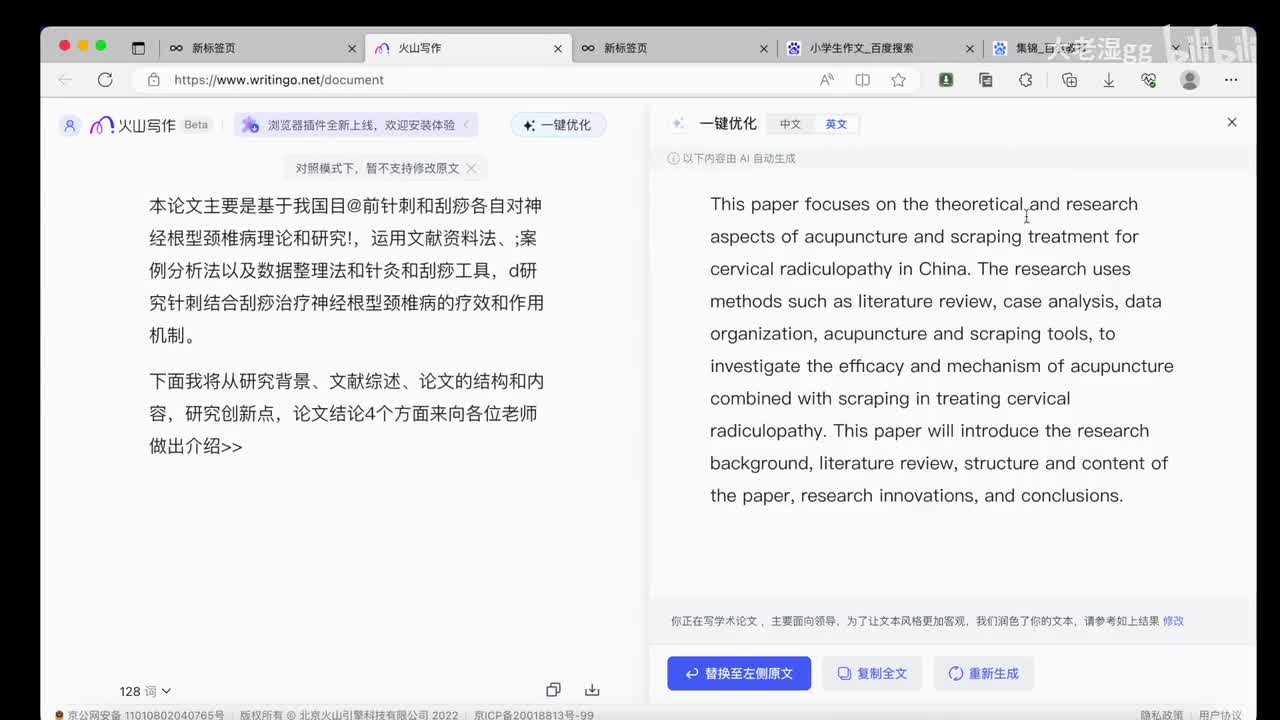Open the browser extensions puzzle icon
The width and height of the screenshot is (1280, 720).
tap(1025, 80)
